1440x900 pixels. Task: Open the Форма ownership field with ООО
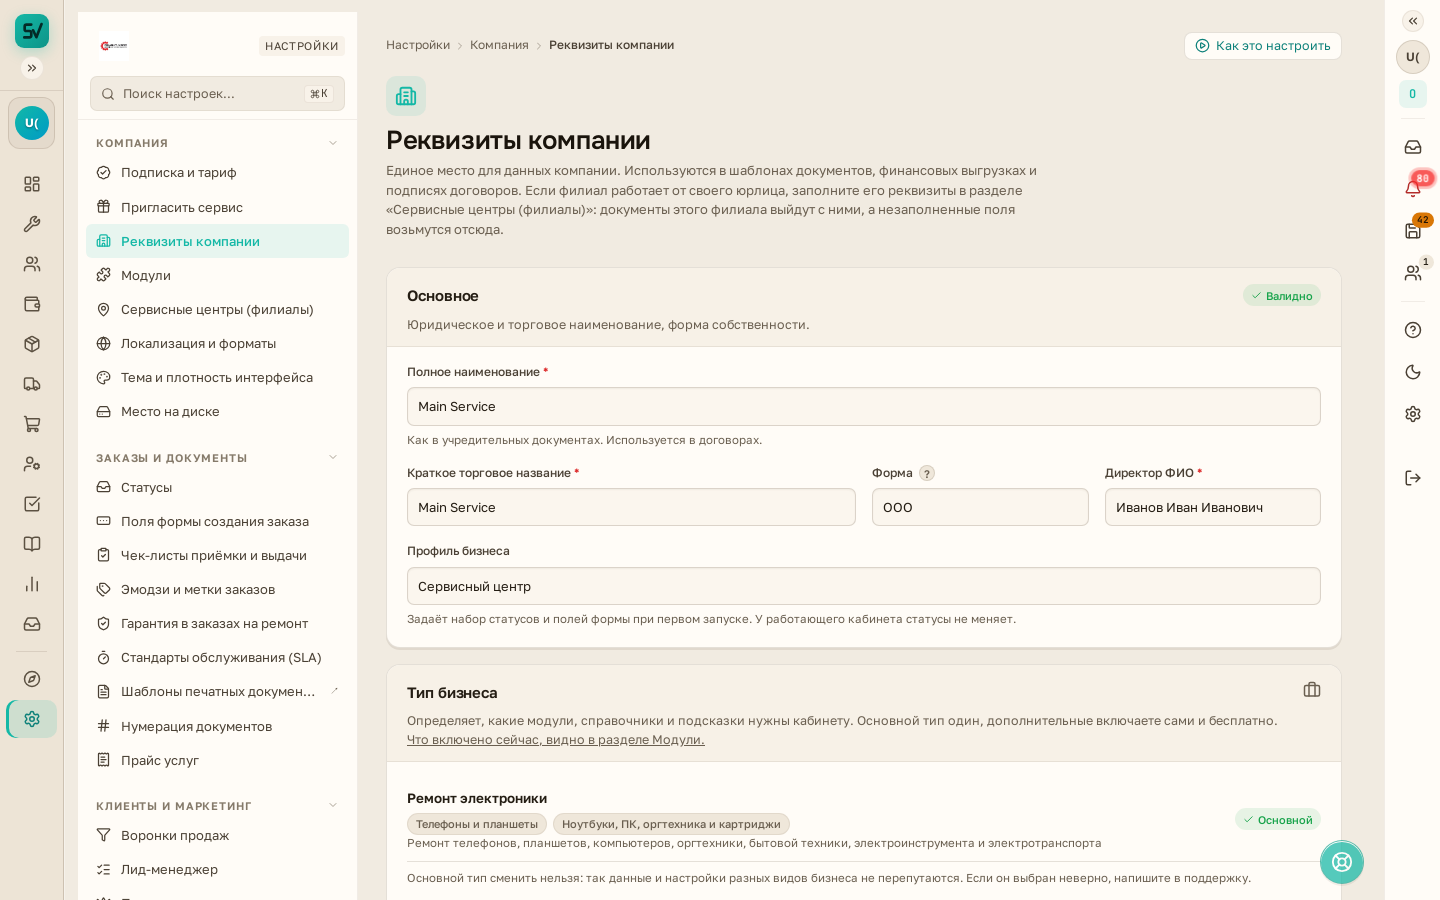980,507
